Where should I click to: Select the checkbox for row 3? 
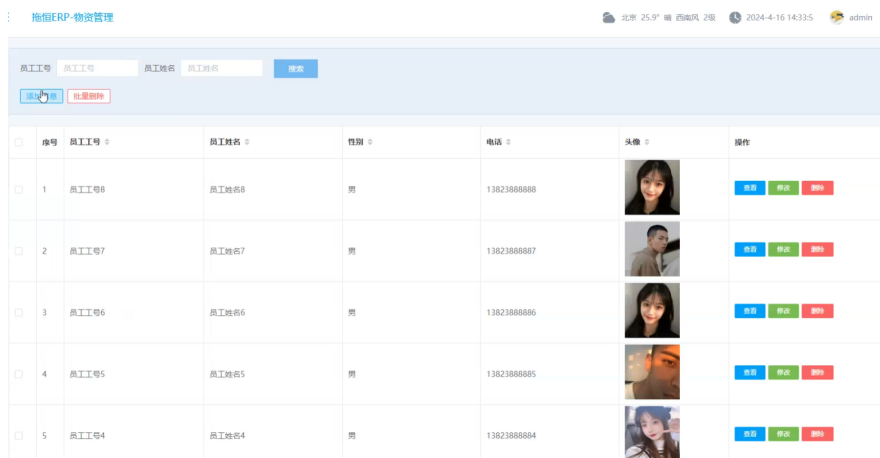[19, 312]
